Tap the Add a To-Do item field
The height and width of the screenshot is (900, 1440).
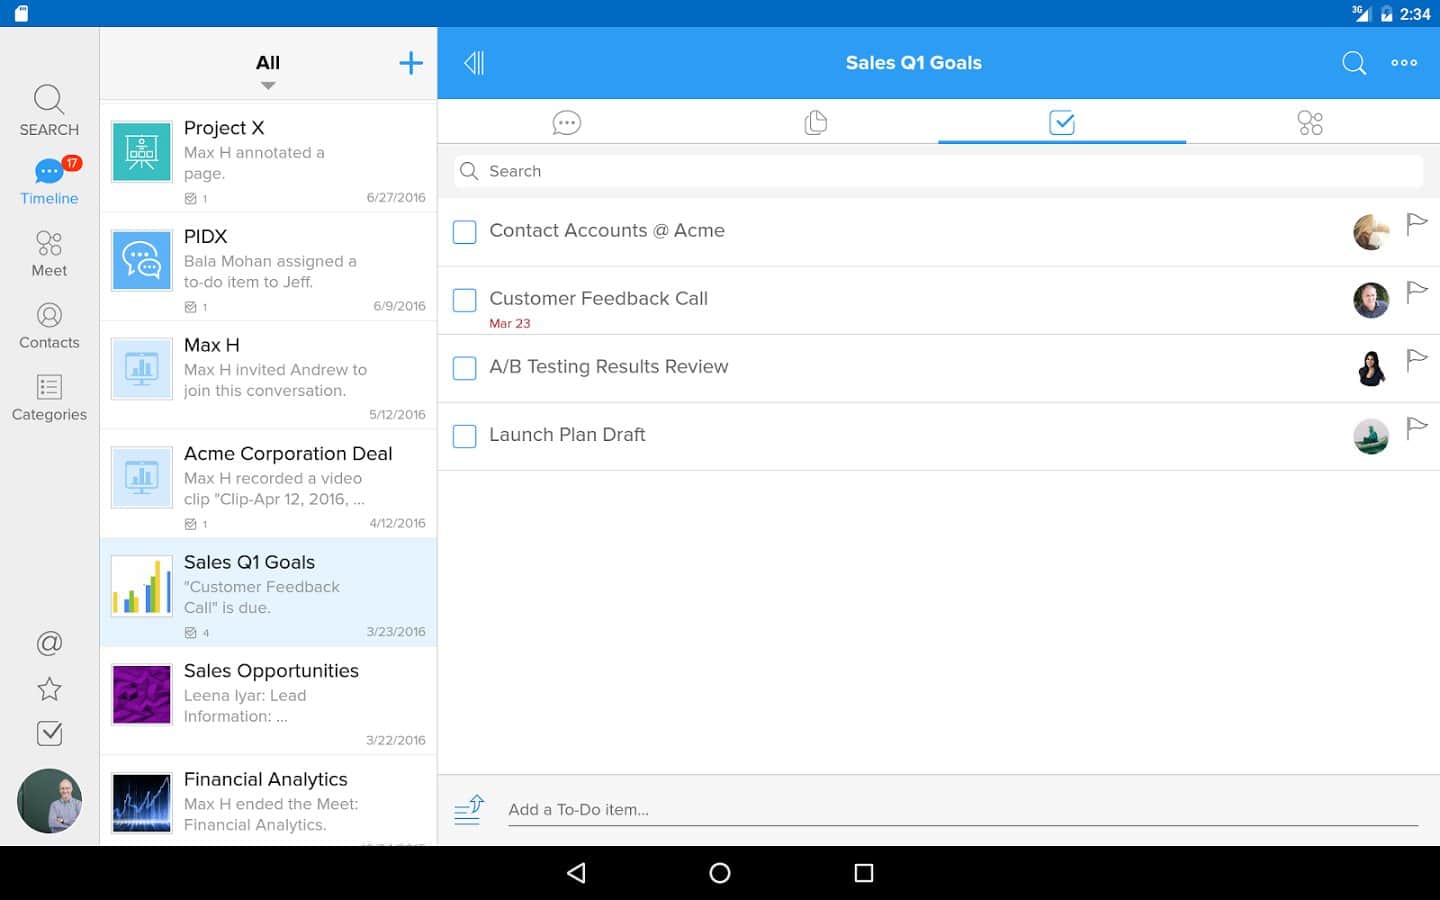[x=960, y=810]
